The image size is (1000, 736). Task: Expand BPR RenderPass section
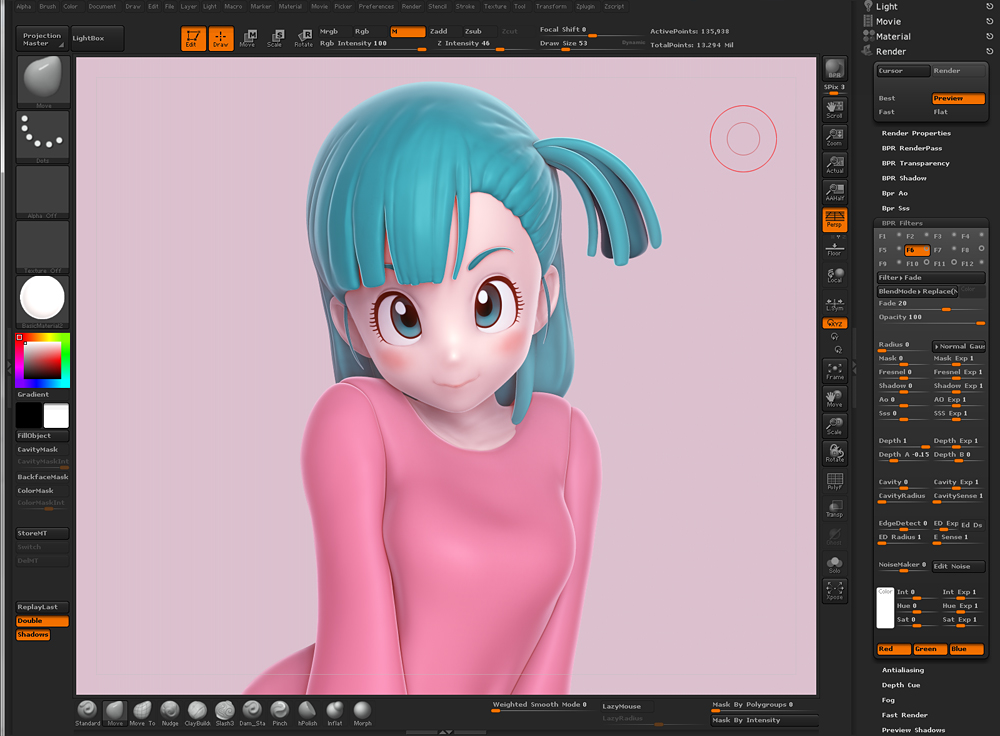pyautogui.click(x=911, y=148)
